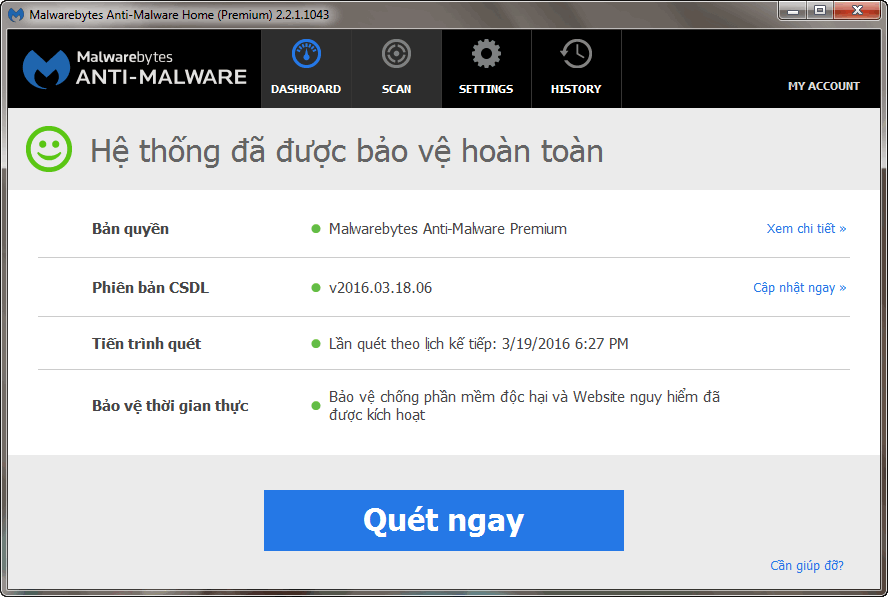The image size is (888, 597).
Task: Click green status dot beside Lần quét theo lịch
Action: click(x=316, y=344)
